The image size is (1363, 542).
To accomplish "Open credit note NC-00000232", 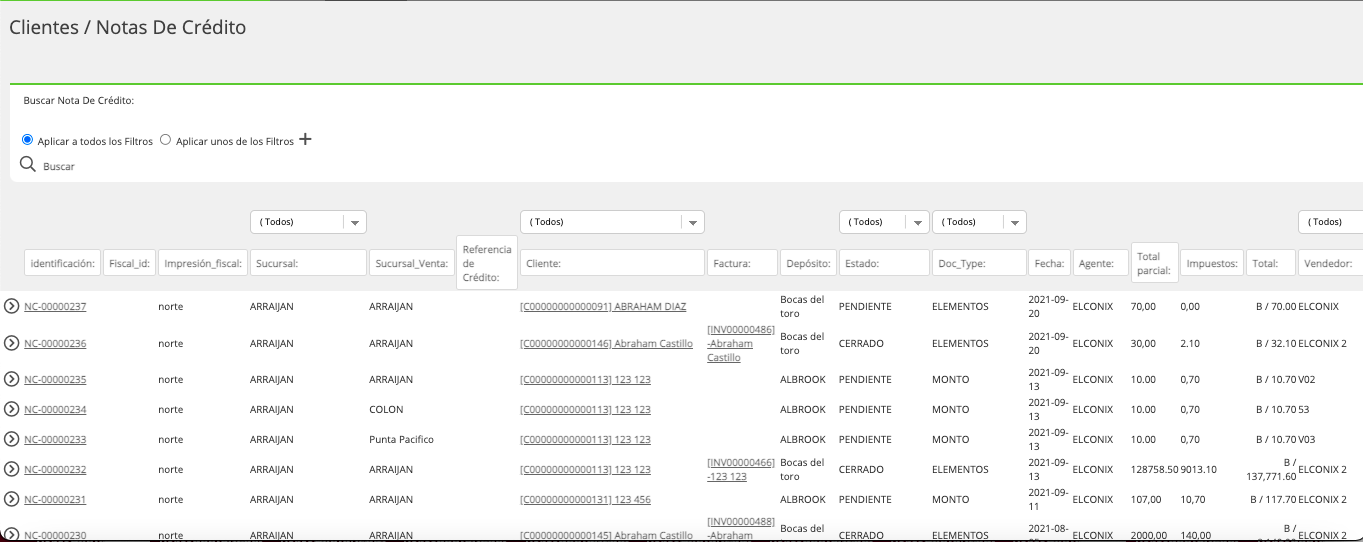I will [x=55, y=469].
